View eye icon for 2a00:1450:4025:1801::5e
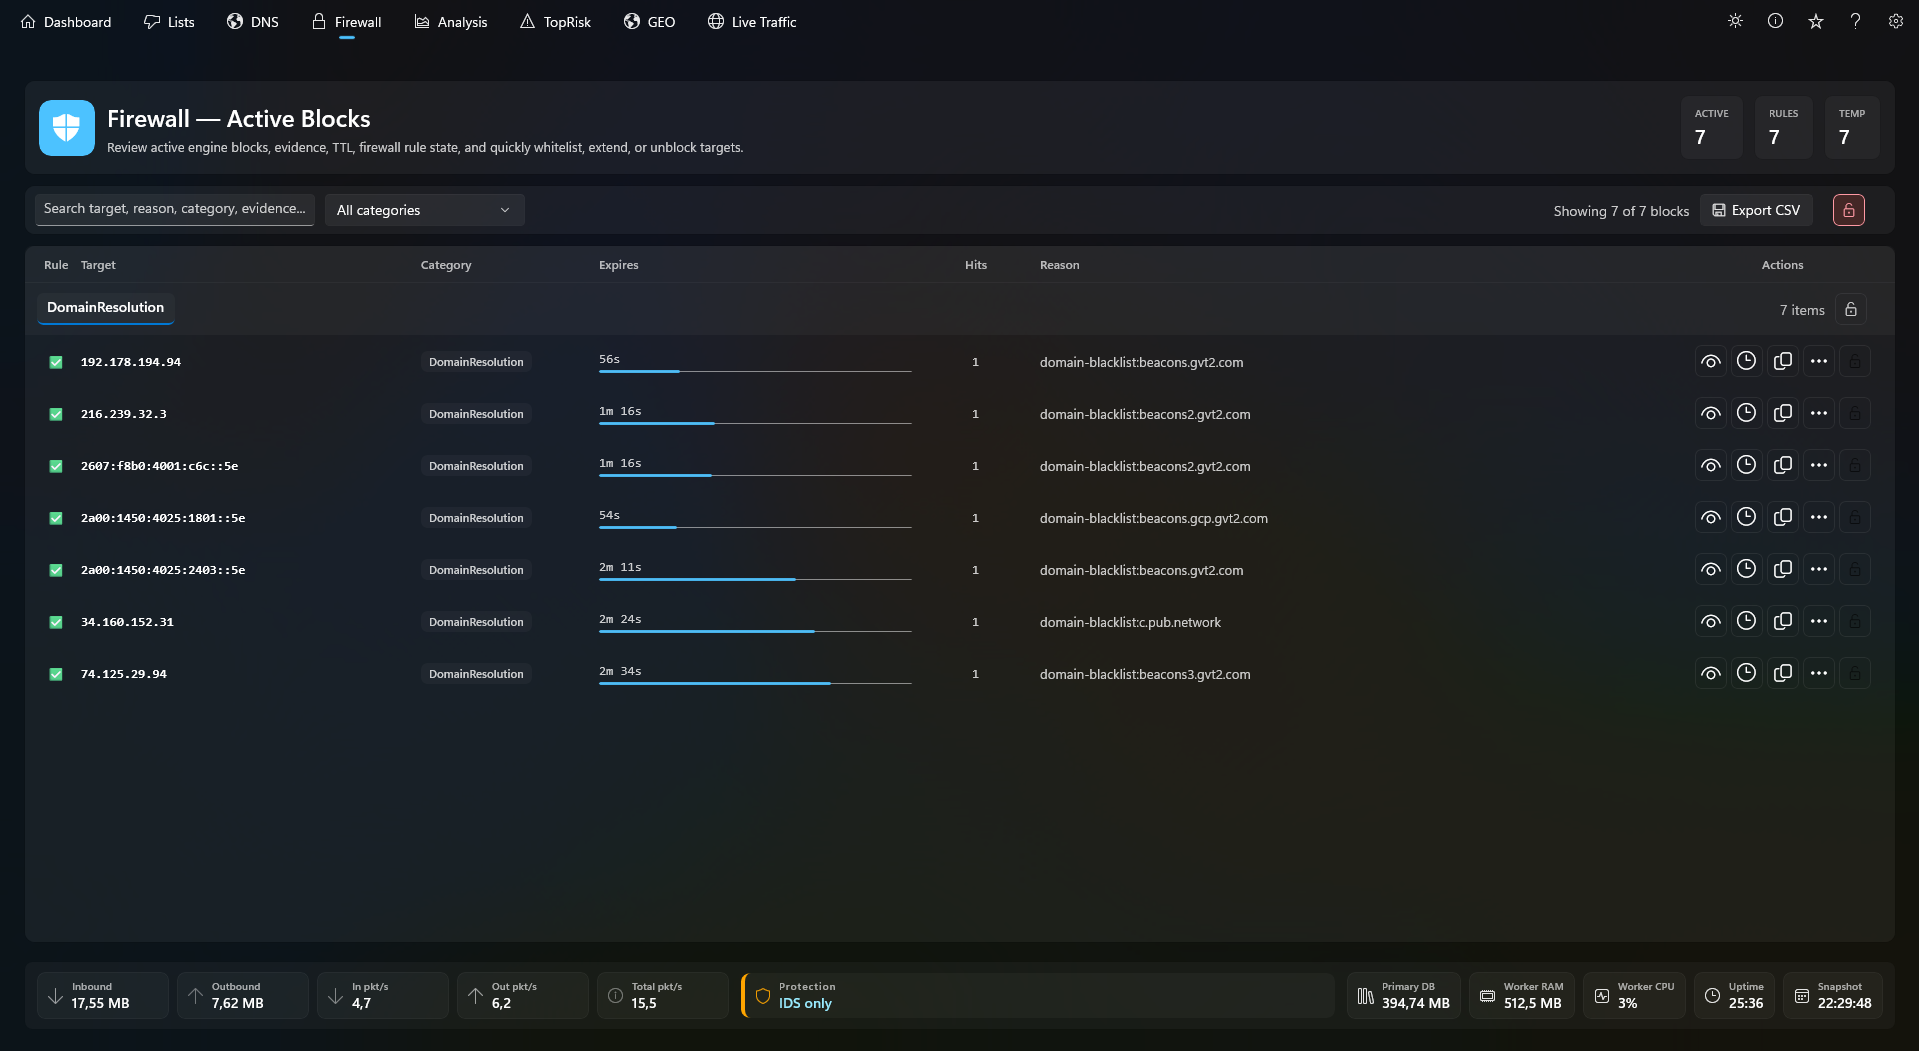1919x1051 pixels. click(x=1711, y=517)
